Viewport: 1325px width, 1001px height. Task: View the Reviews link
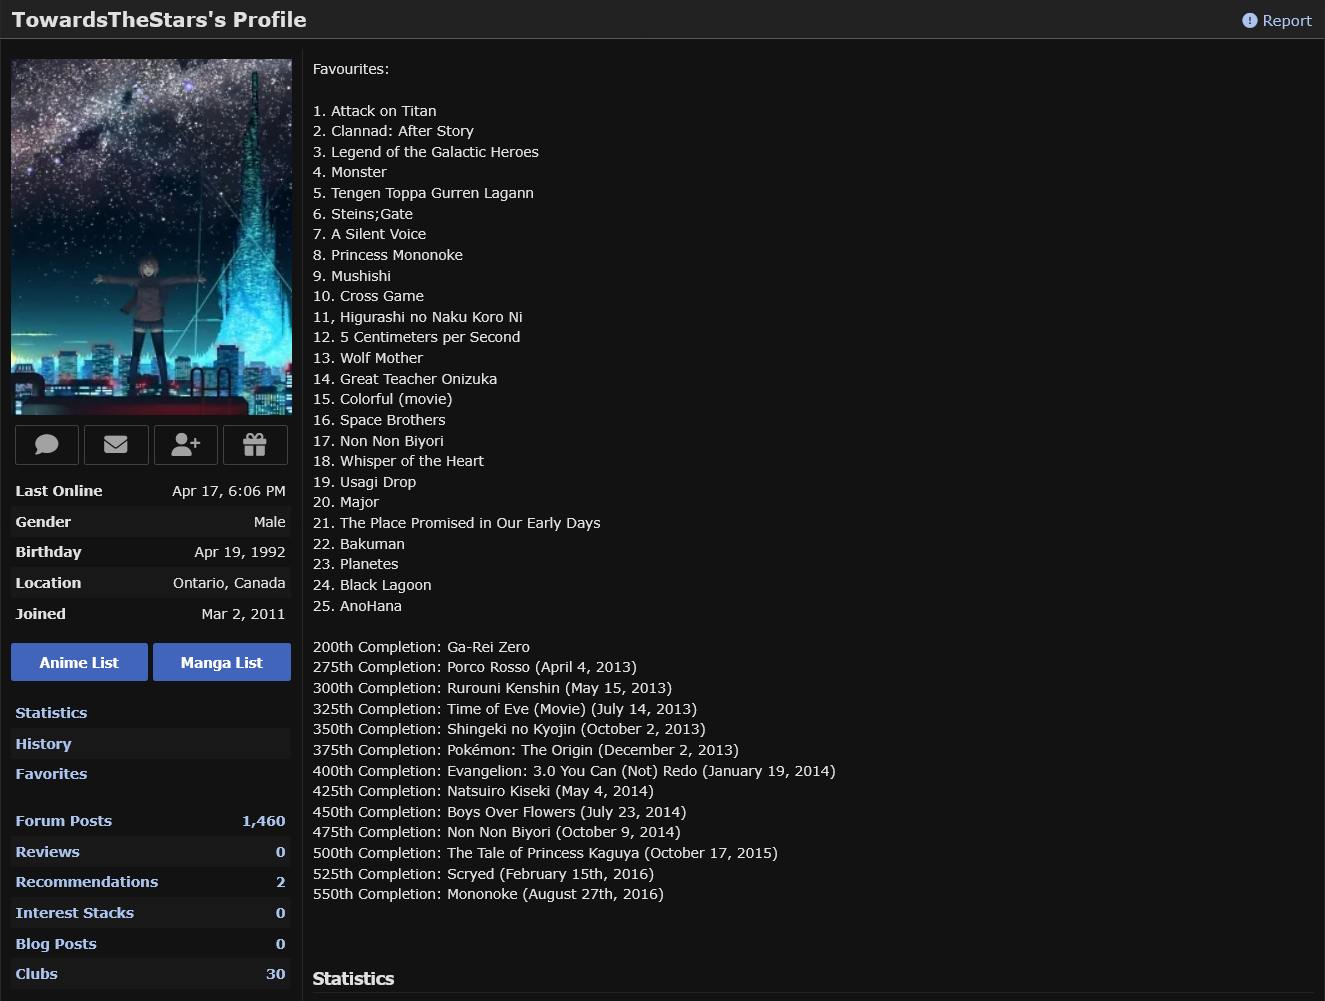point(47,852)
